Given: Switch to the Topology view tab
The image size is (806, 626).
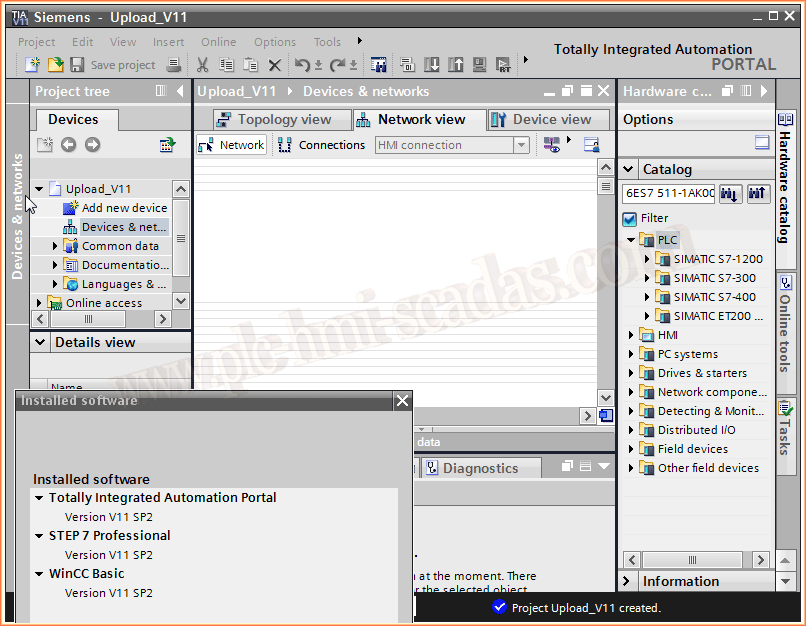Looking at the screenshot, I should [273, 120].
